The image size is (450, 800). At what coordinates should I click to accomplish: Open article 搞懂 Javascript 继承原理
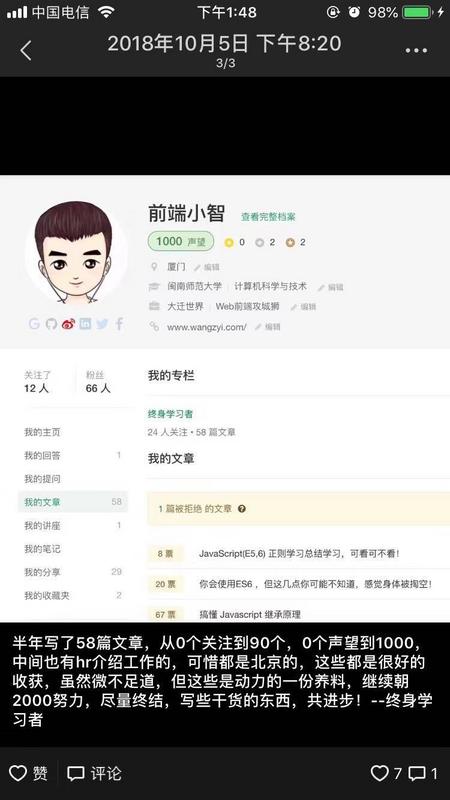tap(250, 614)
